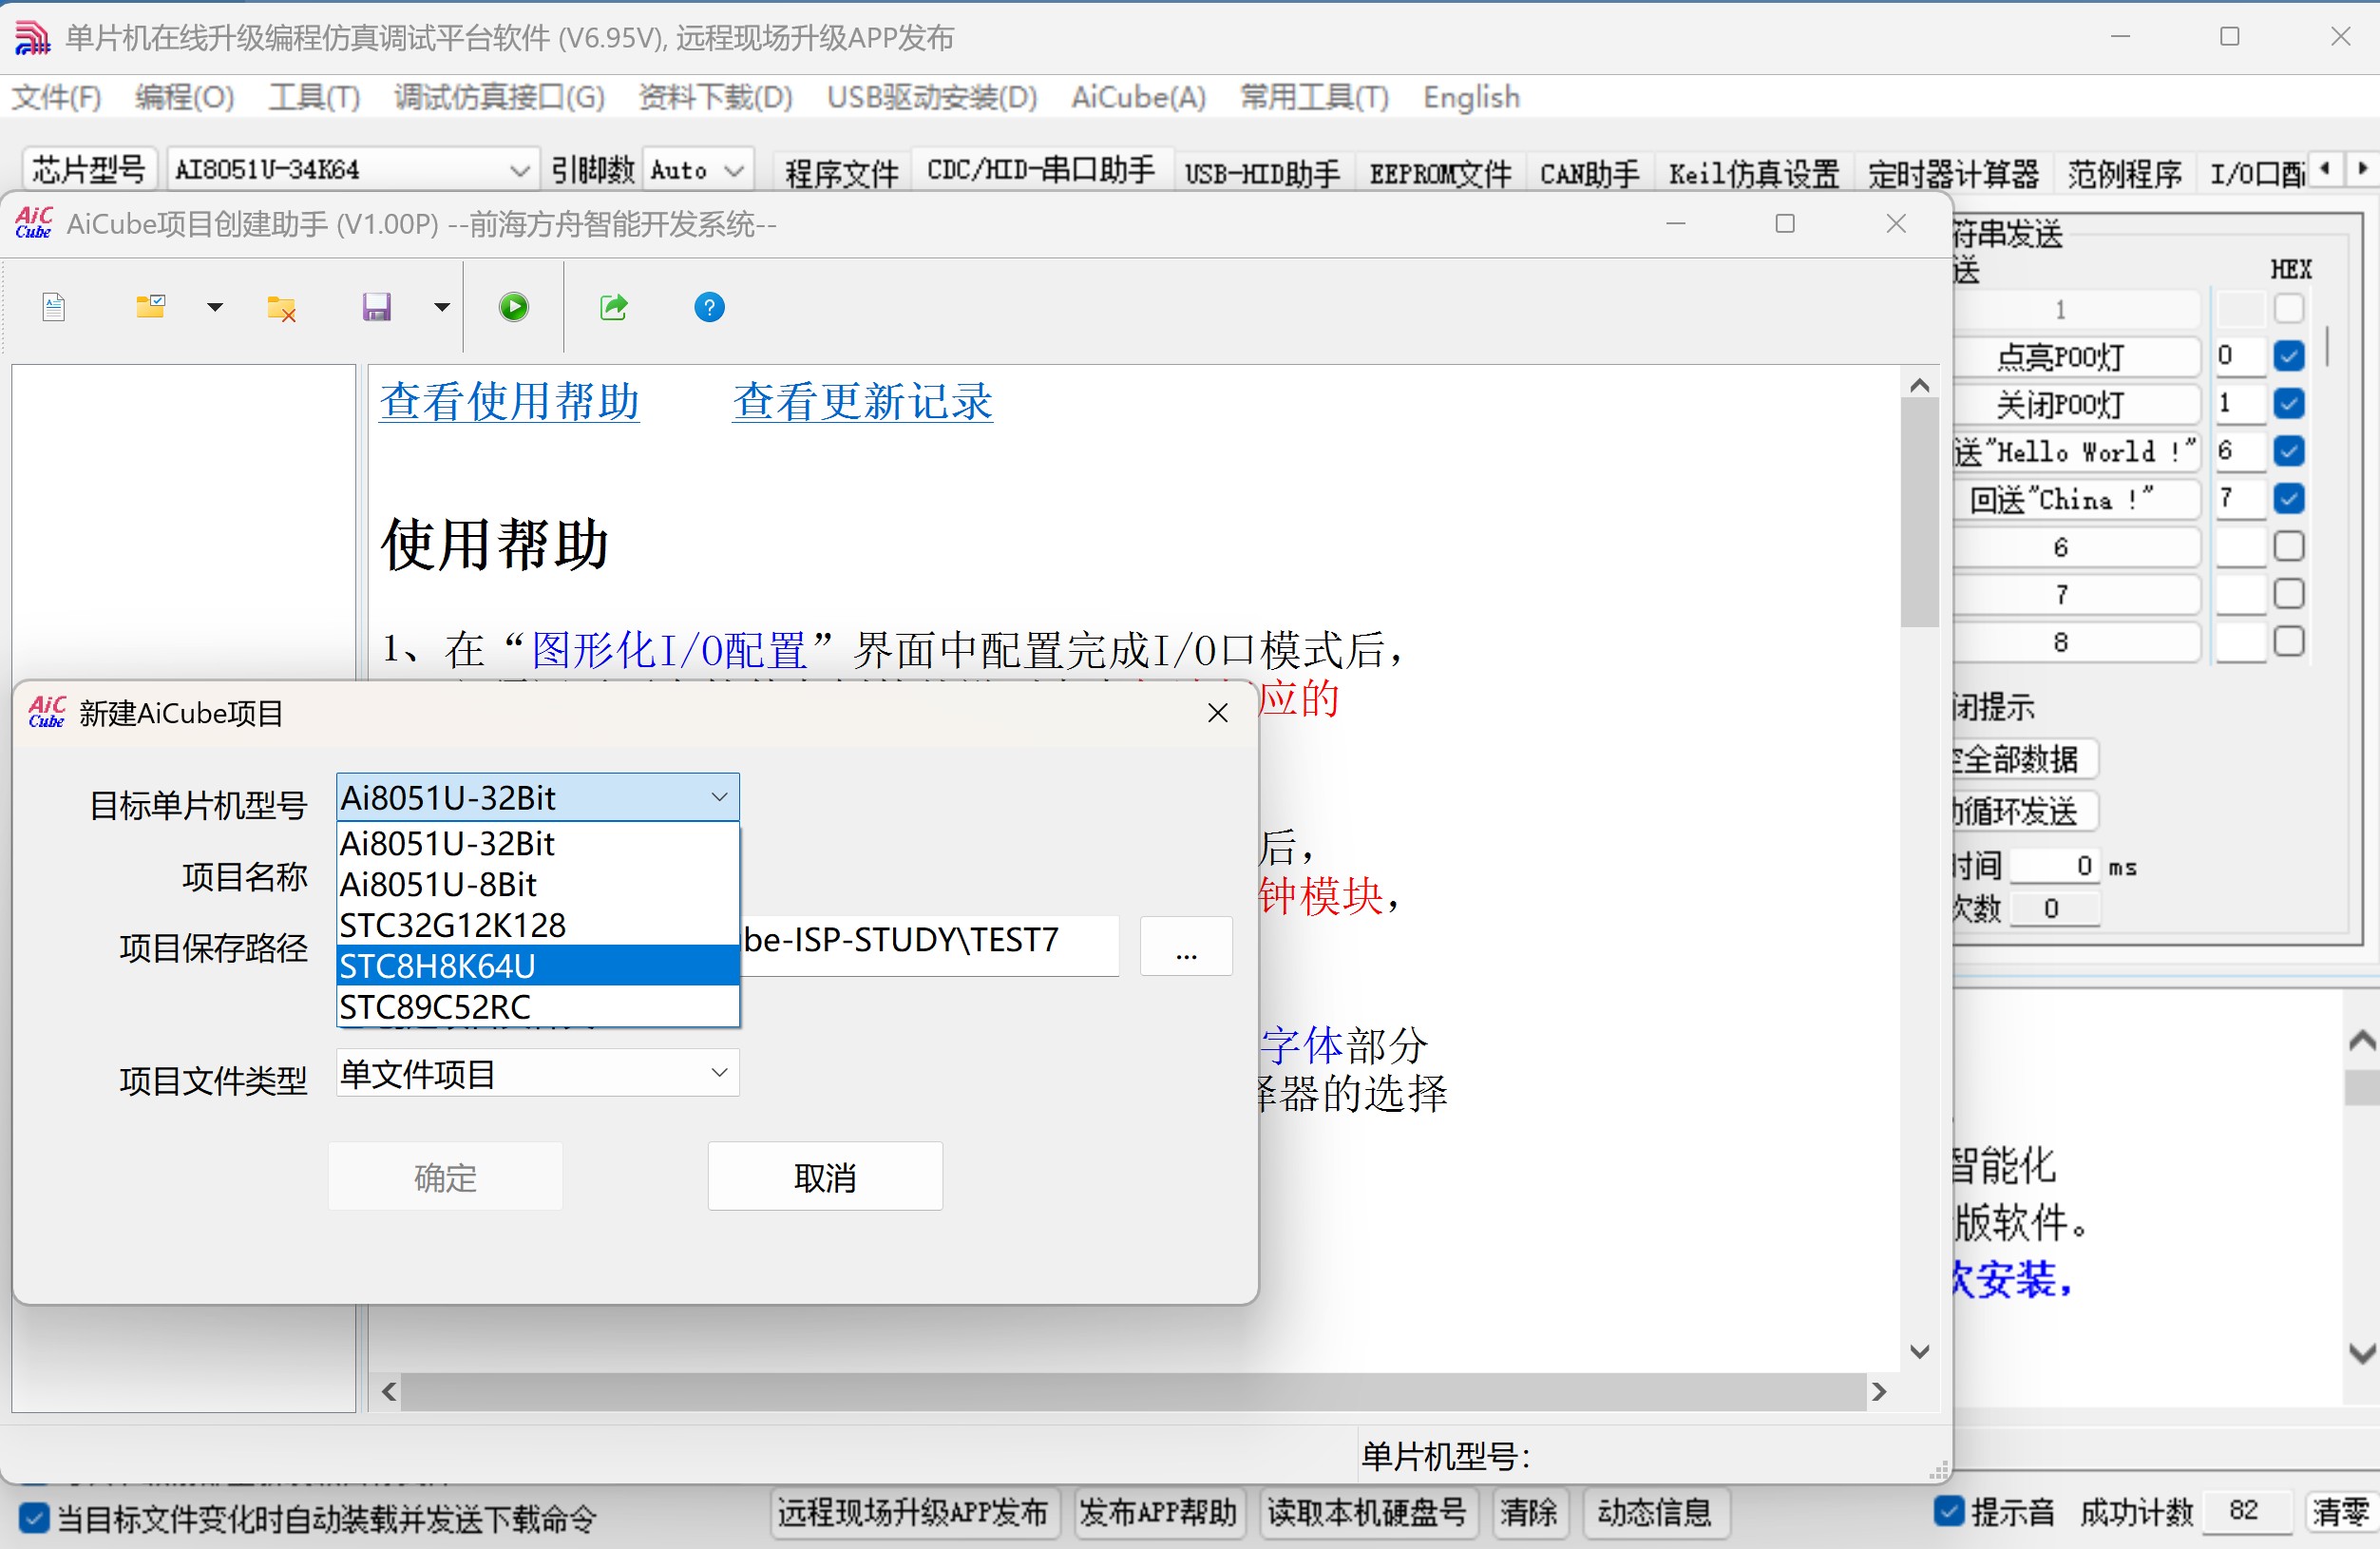Viewport: 2380px width, 1549px height.
Task: Click the AiCube logo in the dialog title
Action: pyautogui.click(x=46, y=712)
